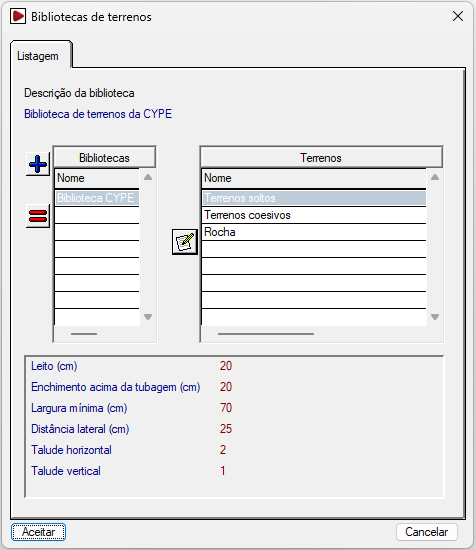
Task: Click the Terrenos column header button
Action: (321, 157)
